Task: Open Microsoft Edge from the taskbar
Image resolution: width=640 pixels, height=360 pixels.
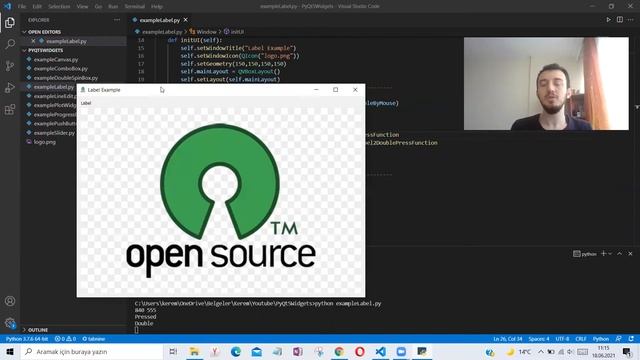Action: [236, 351]
